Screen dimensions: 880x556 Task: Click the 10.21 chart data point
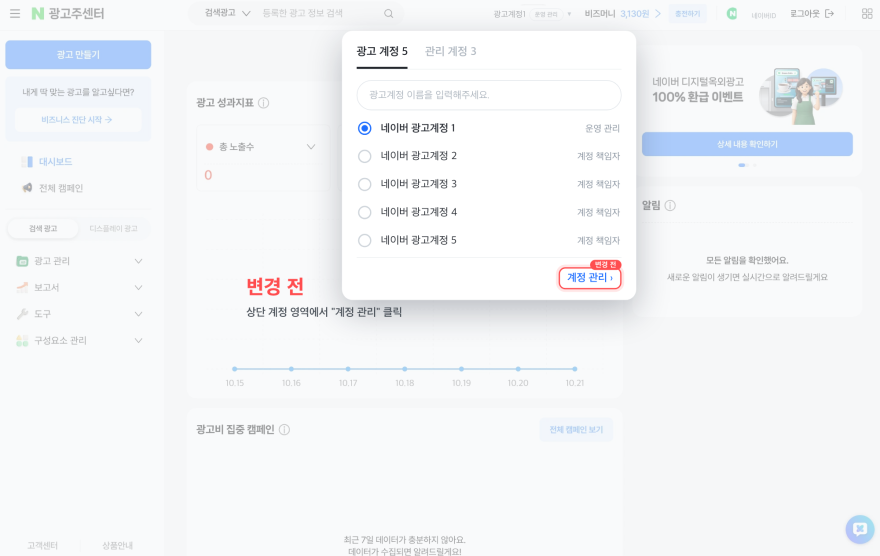pyautogui.click(x=575, y=369)
